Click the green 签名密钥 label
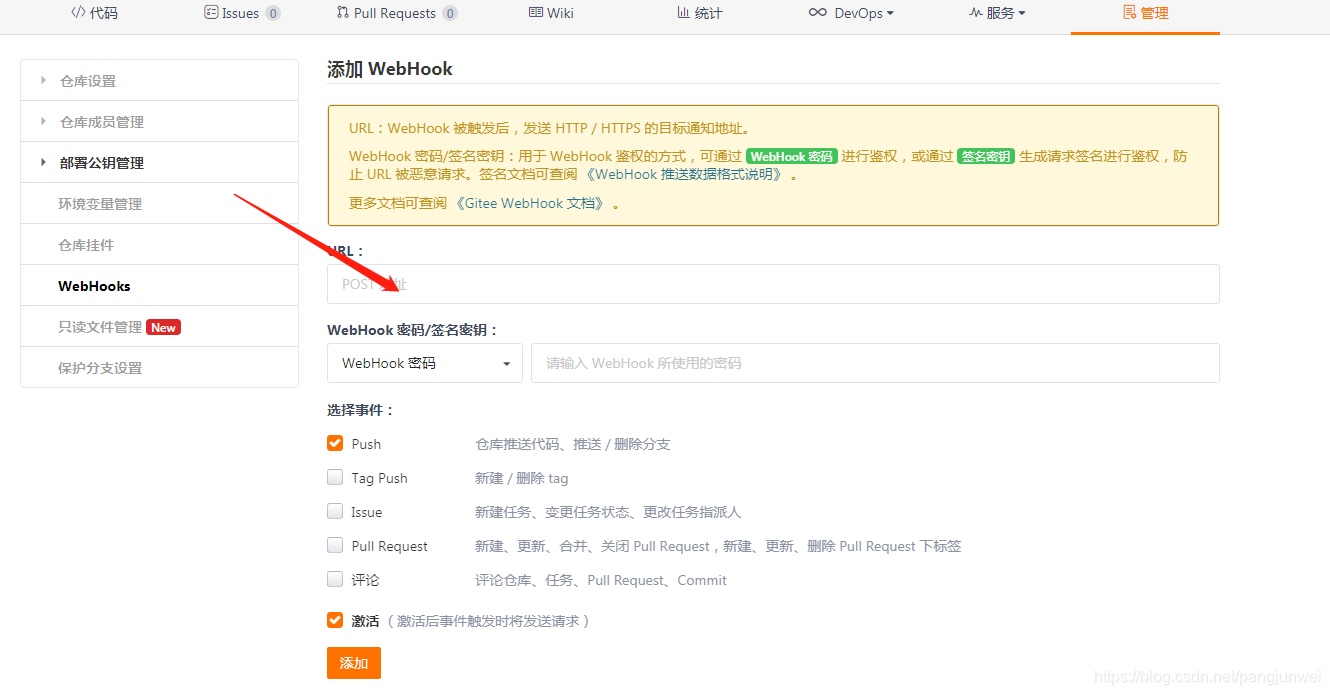Viewport: 1330px width, 695px height. point(986,156)
